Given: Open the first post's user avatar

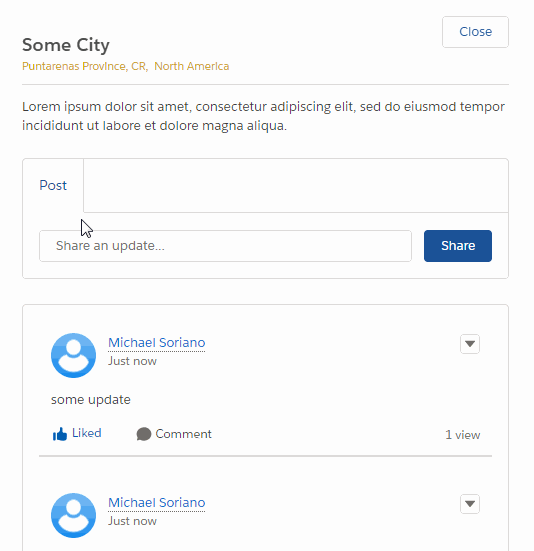Looking at the screenshot, I should click(x=73, y=355).
